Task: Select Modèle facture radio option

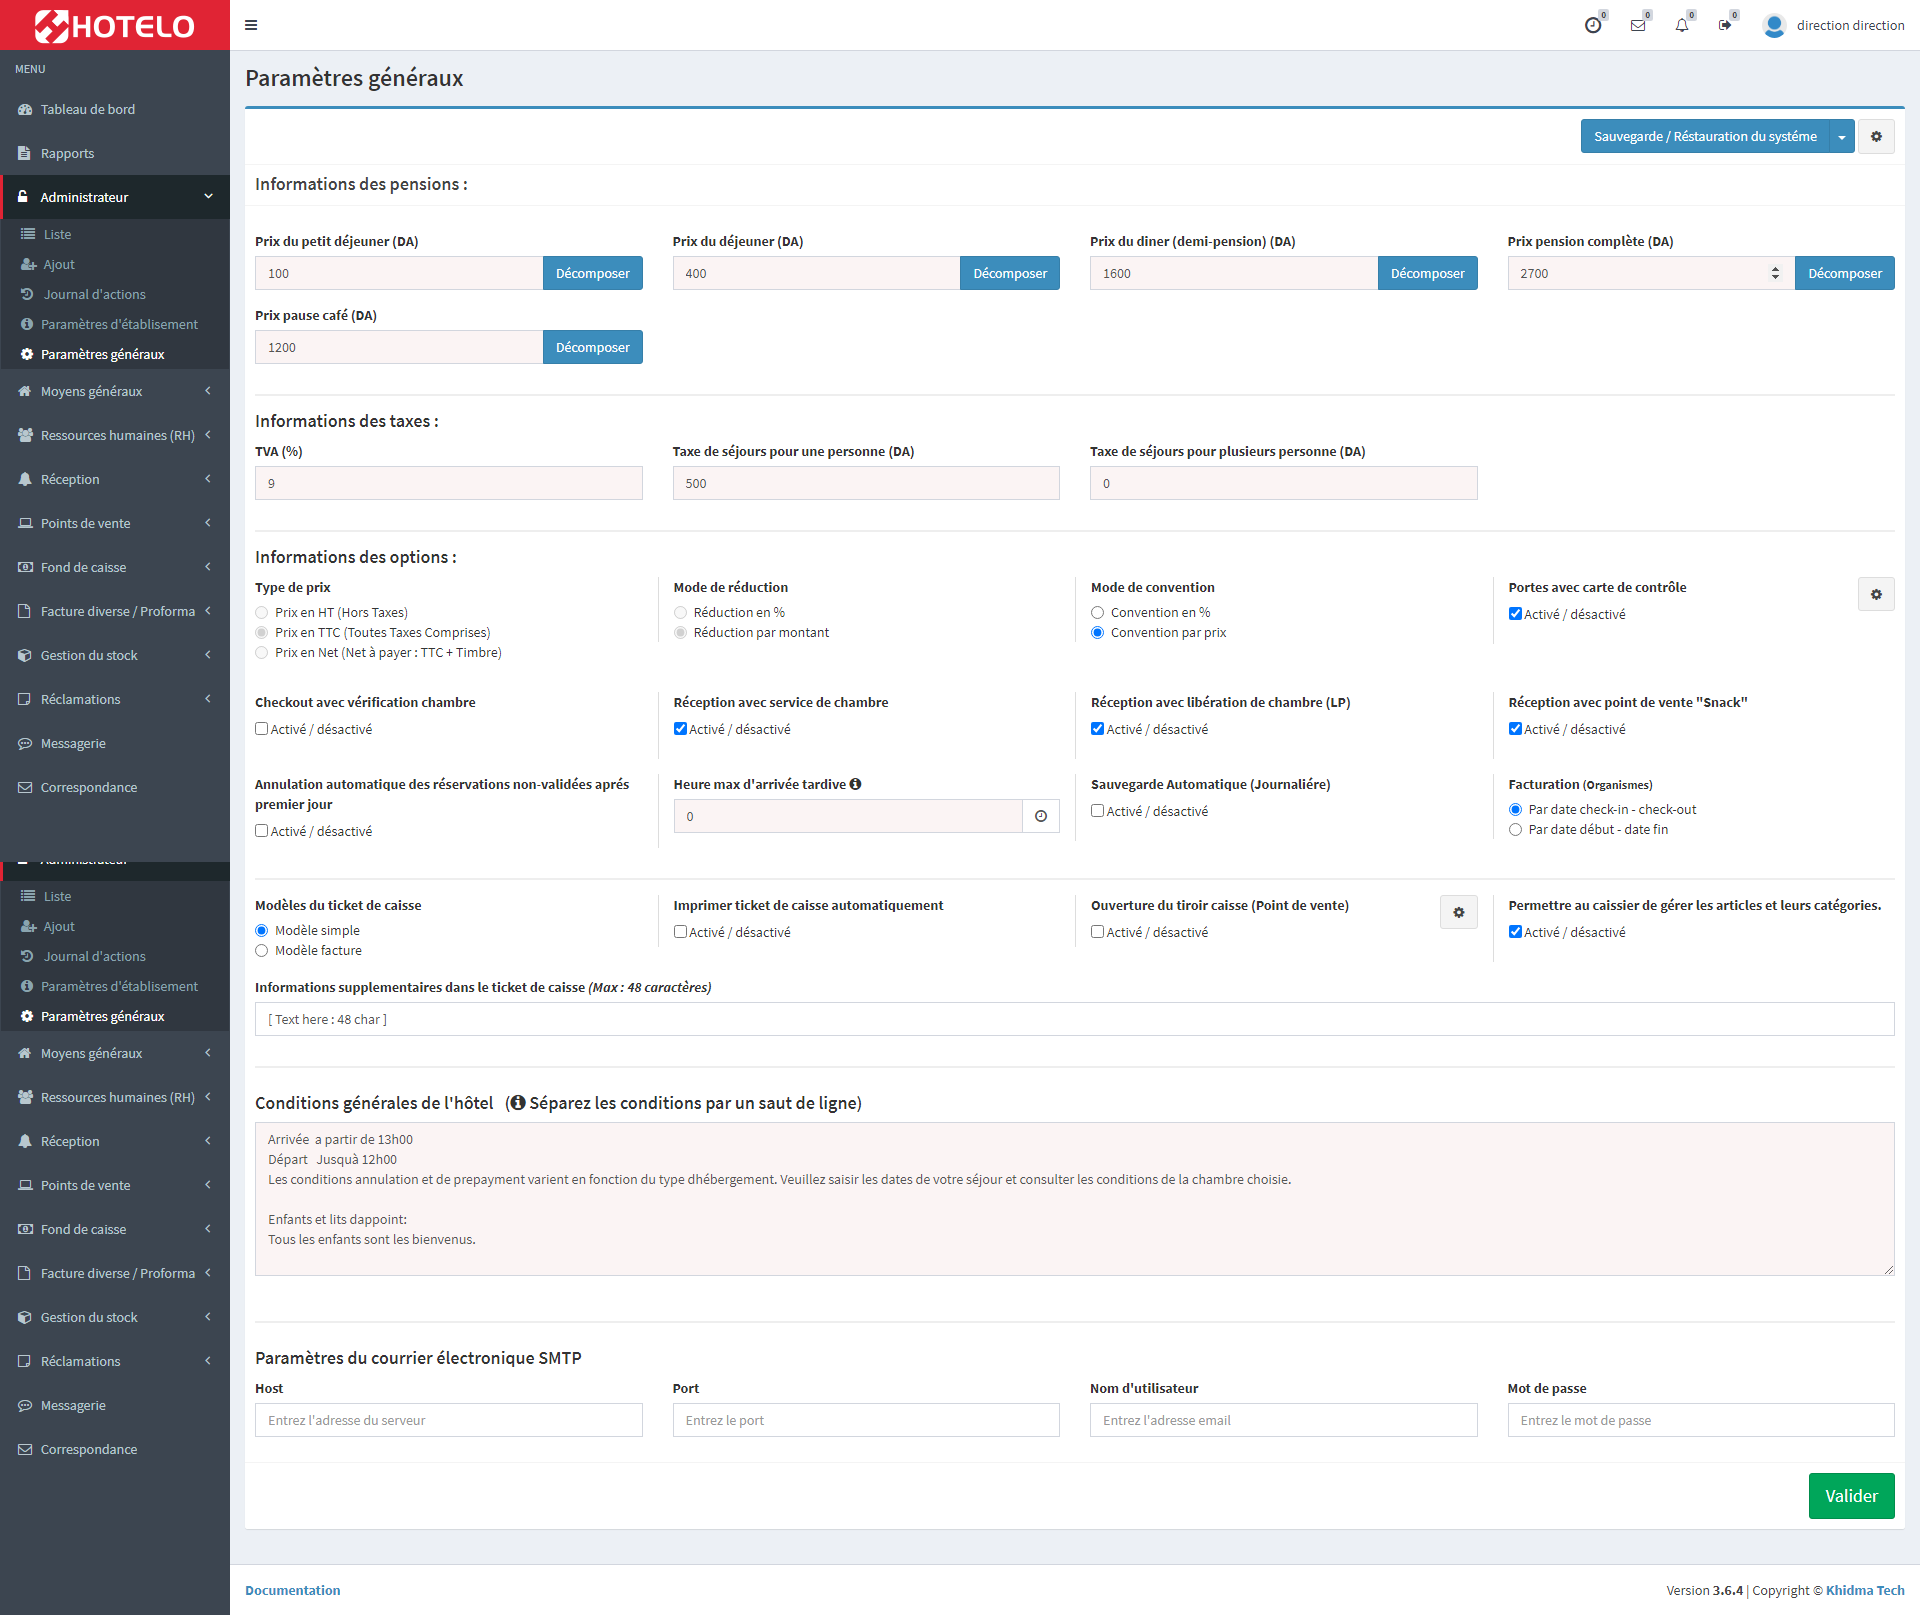Action: (x=262, y=950)
